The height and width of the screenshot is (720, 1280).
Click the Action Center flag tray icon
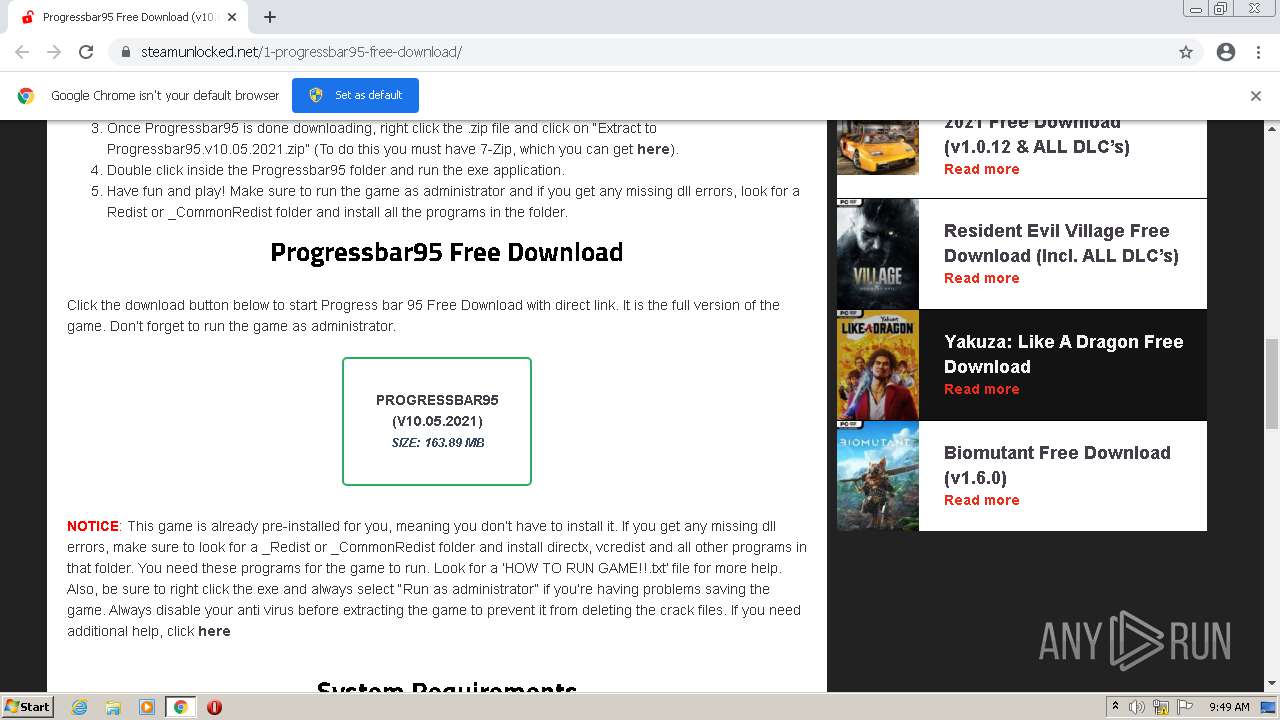click(x=1185, y=707)
